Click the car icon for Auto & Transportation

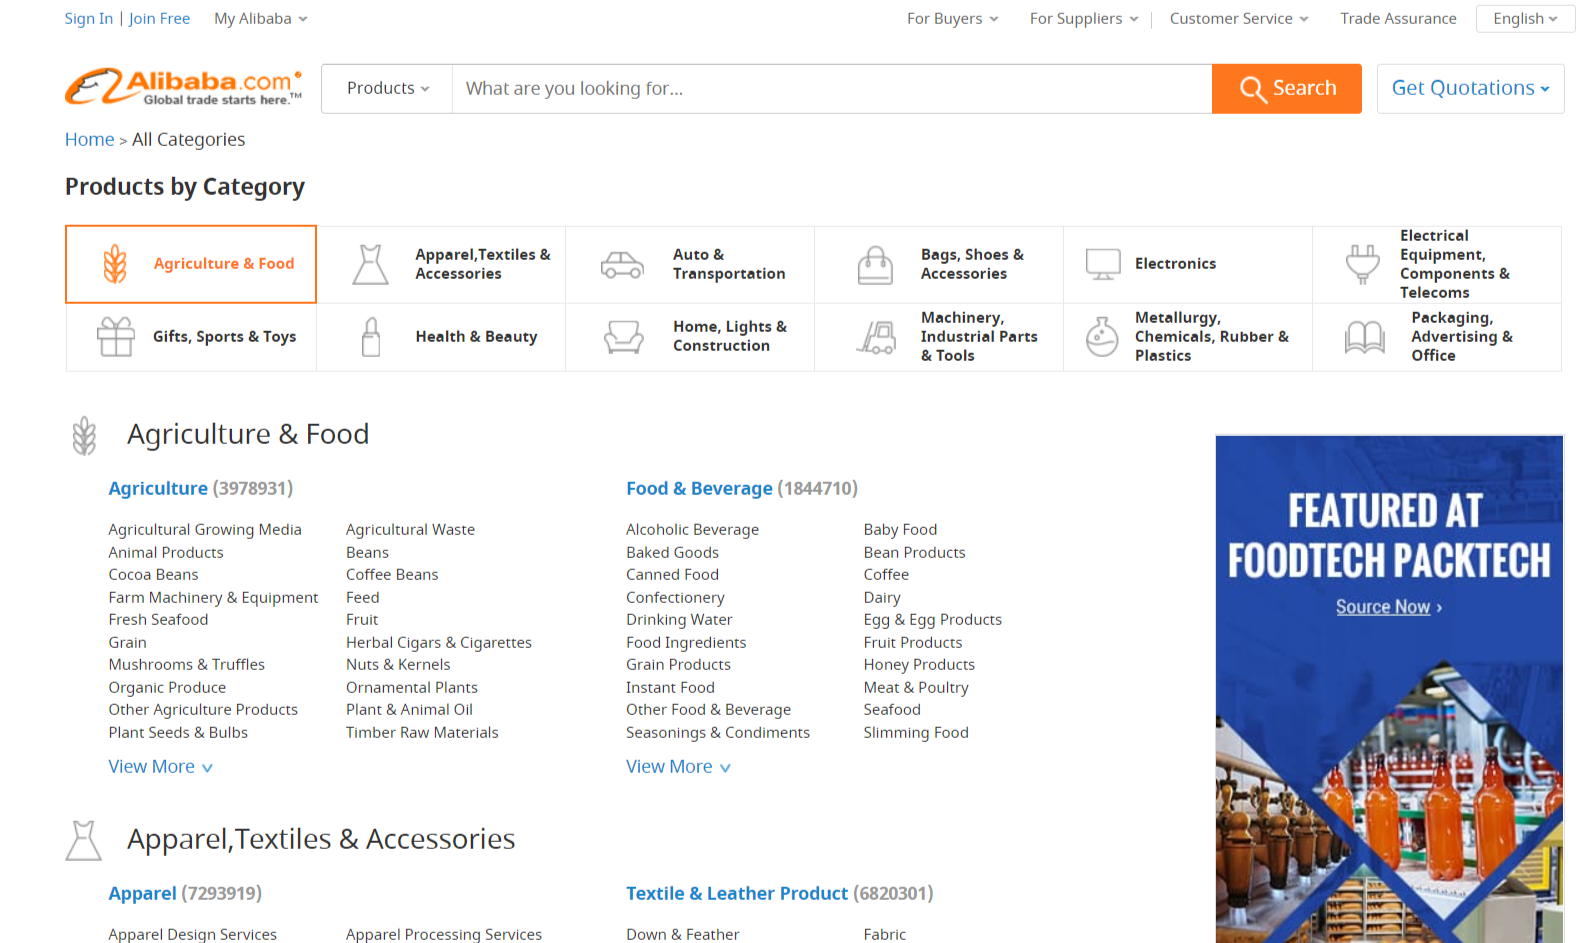coord(622,265)
